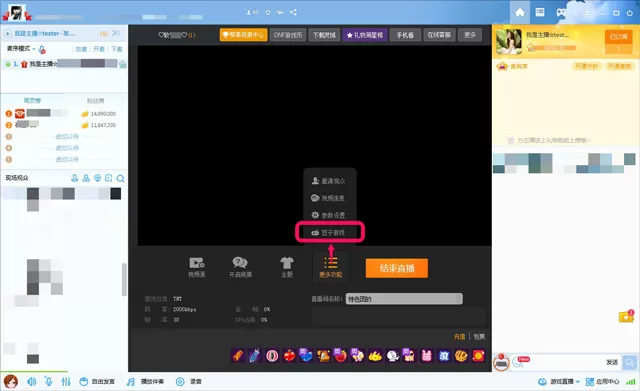Collapse the channel panel double-chevron

[116, 33]
